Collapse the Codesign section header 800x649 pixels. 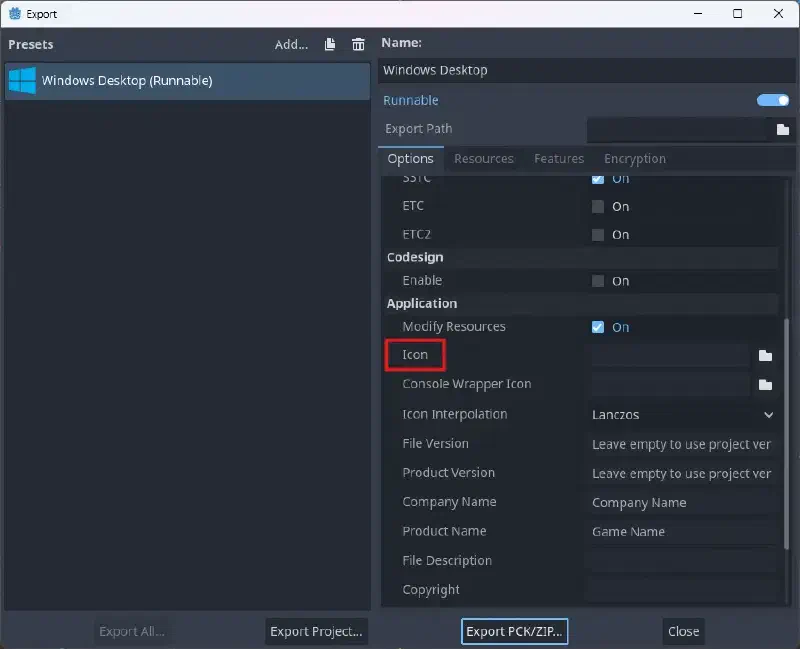580,257
